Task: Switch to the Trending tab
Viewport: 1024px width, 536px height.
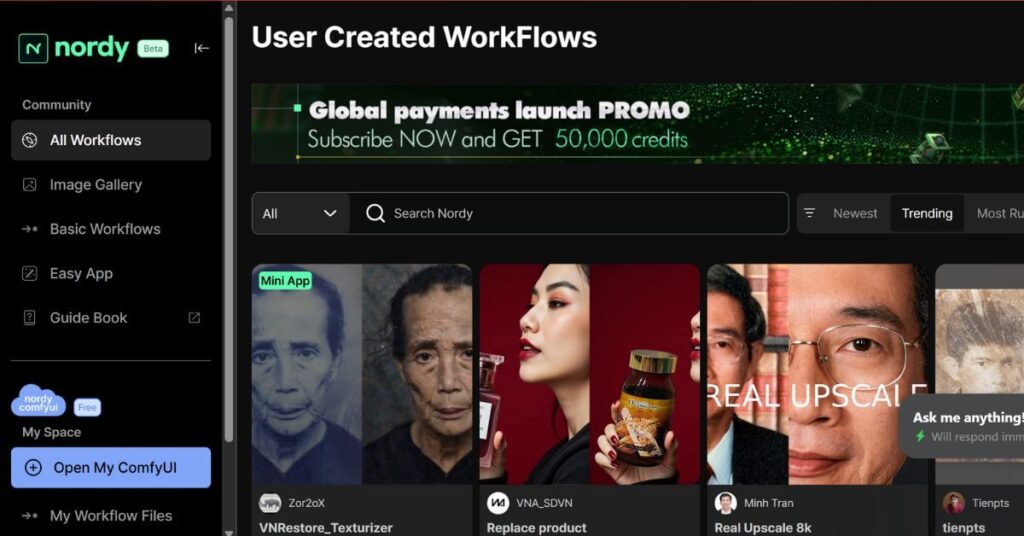Action: 927,213
